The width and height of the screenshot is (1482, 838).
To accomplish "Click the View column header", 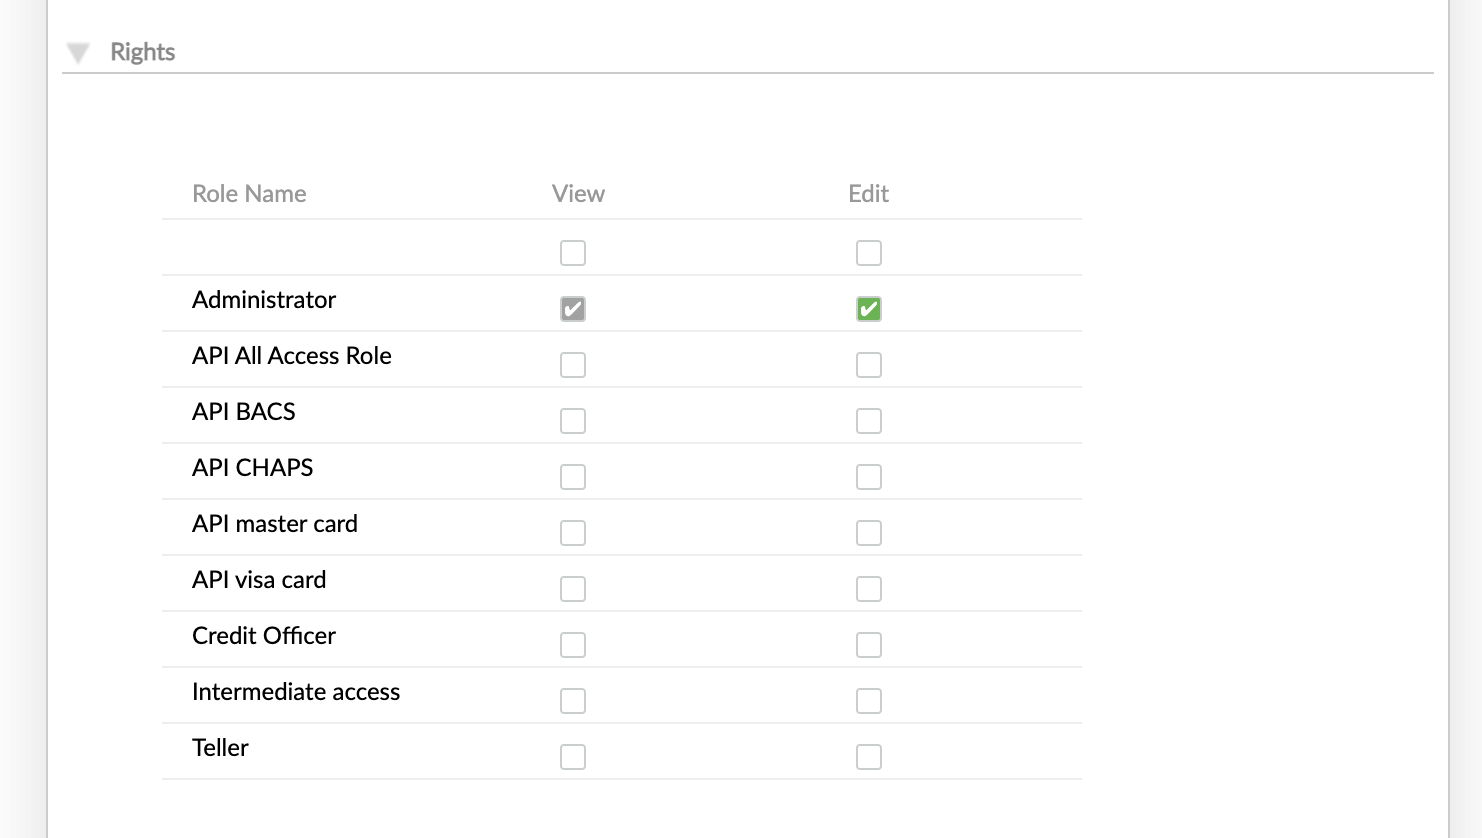I will 578,193.
